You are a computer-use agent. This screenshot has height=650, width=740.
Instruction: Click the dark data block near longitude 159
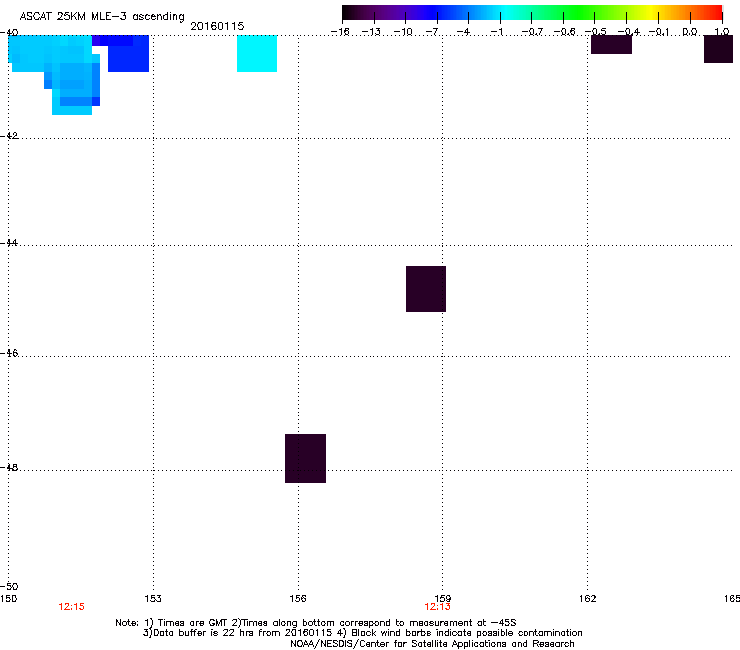click(426, 289)
